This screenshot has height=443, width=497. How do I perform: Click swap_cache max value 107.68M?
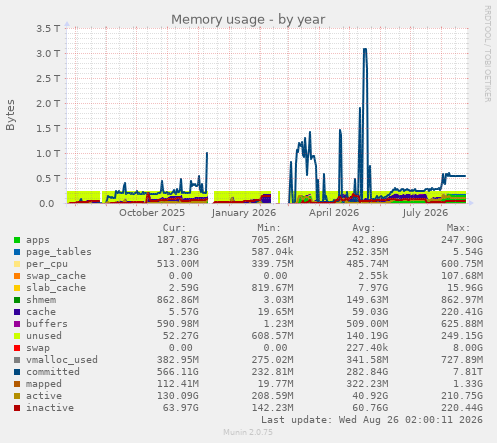coord(462,276)
